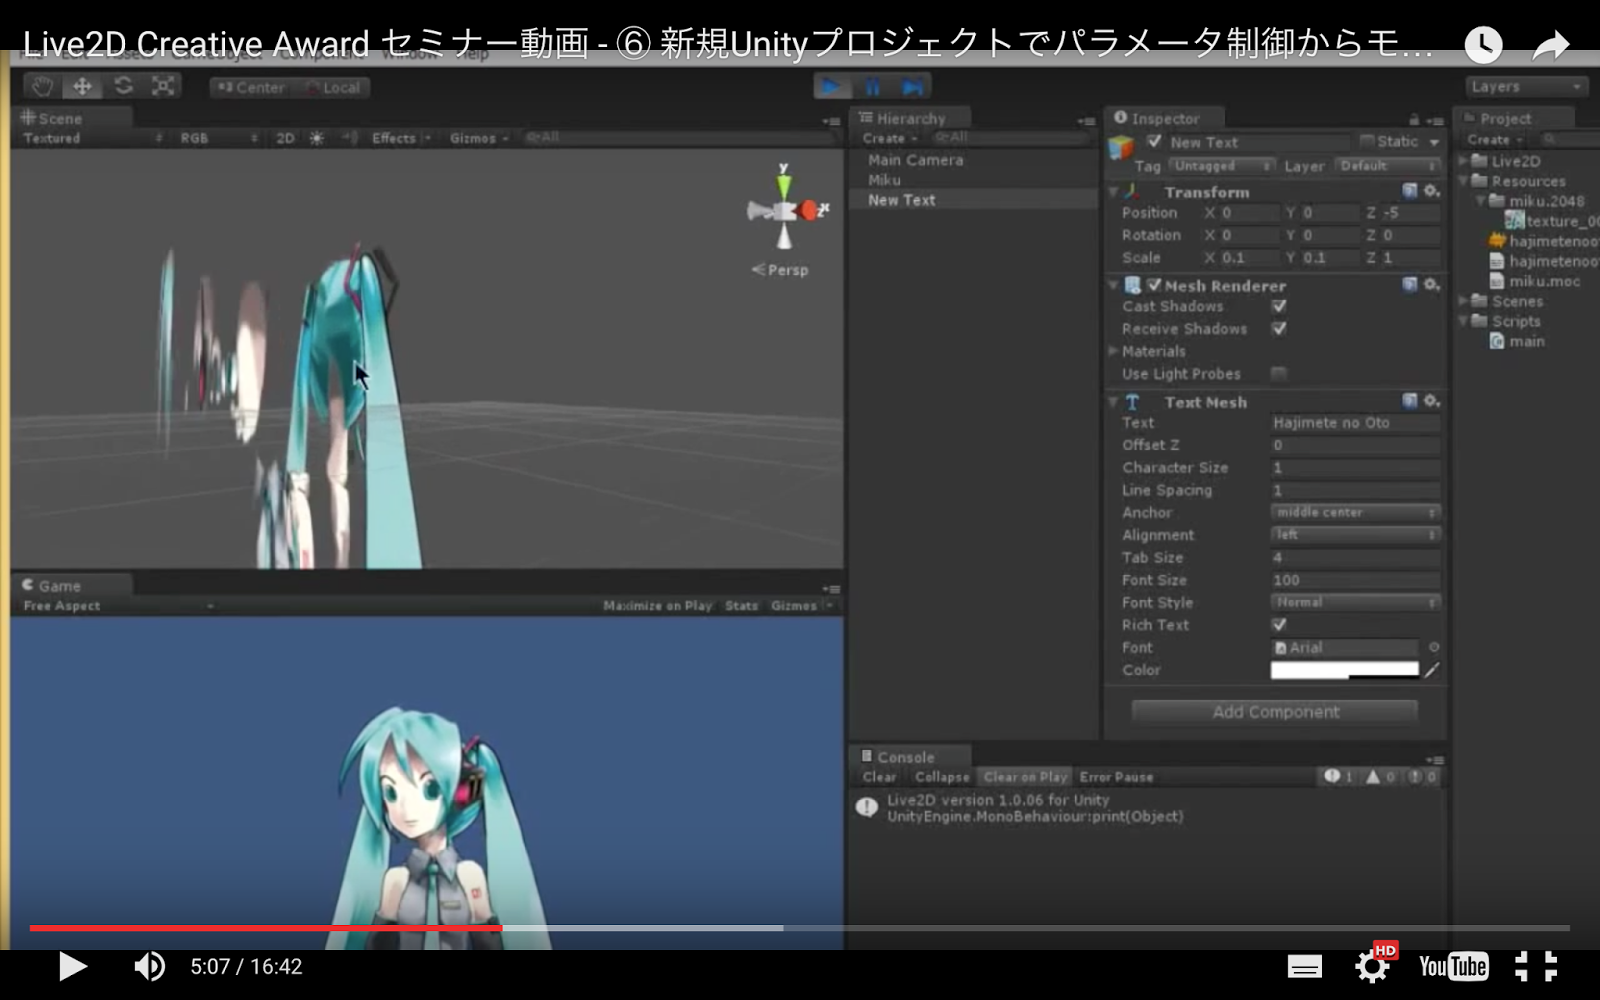This screenshot has height=1000, width=1600.
Task: Open Mesh Renderer help icon
Action: [1410, 285]
